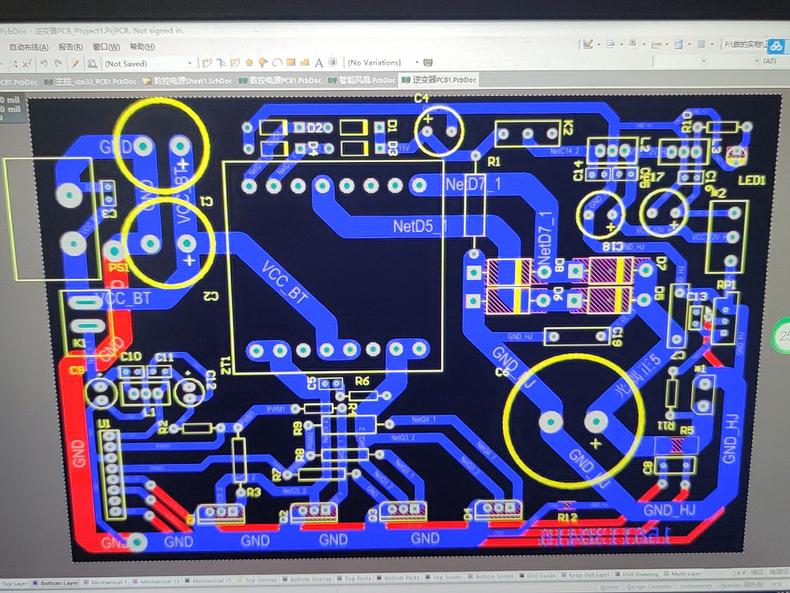Screen dimensions: 790x593
Task: Select the differential pair routing icon
Action: tap(221, 63)
